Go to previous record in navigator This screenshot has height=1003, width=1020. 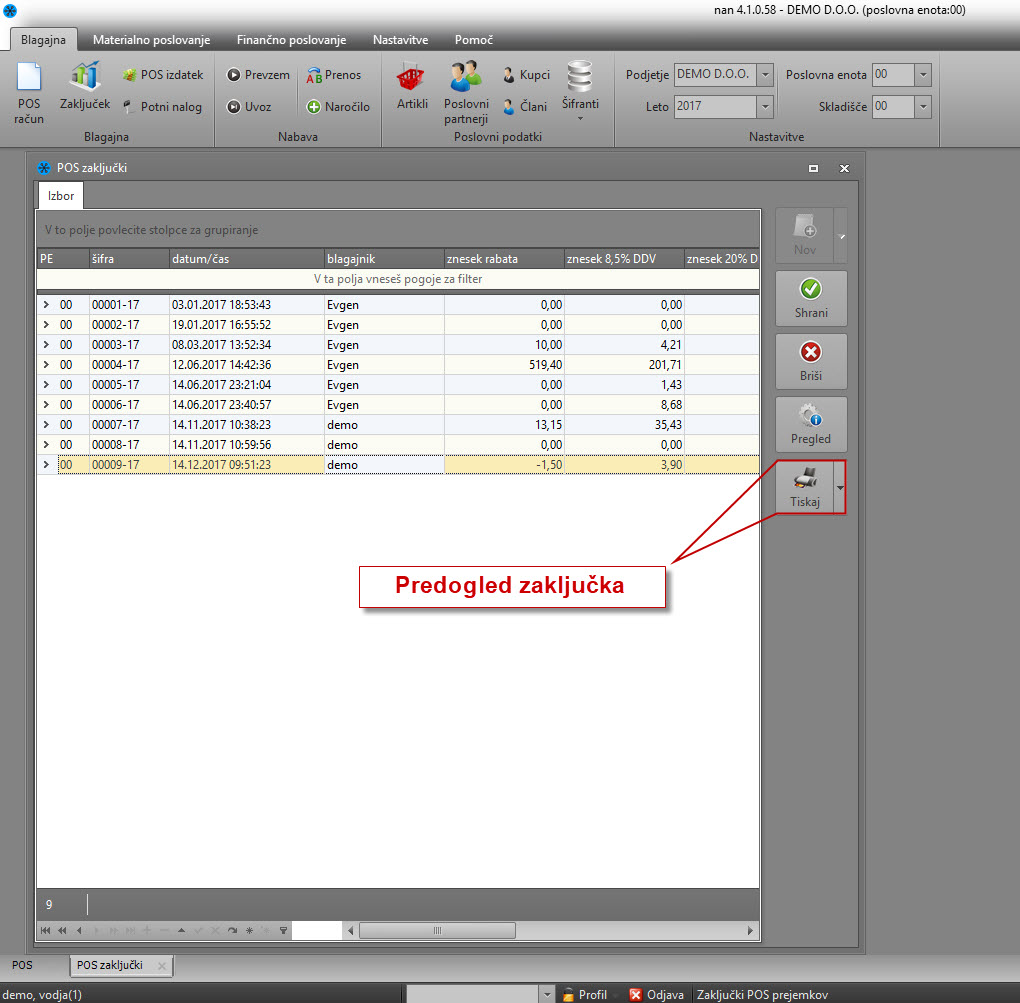pyautogui.click(x=79, y=930)
